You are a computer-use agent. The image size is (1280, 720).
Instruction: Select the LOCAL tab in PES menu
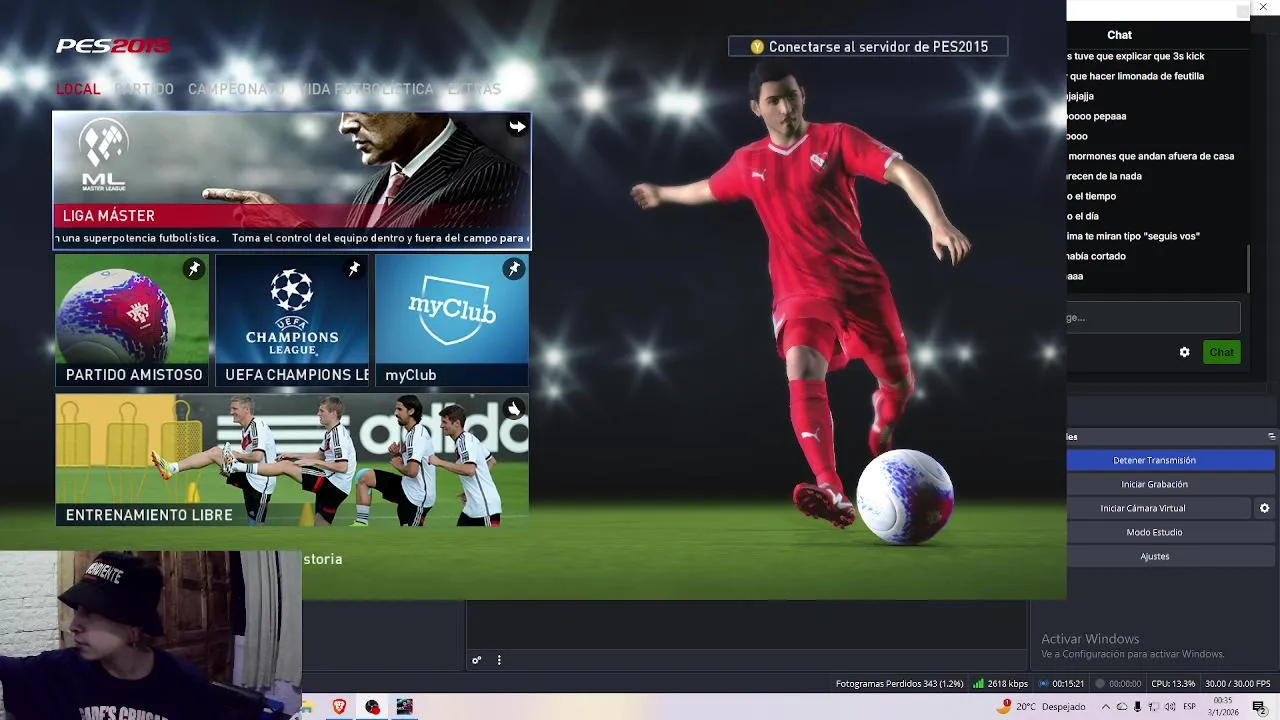(78, 89)
